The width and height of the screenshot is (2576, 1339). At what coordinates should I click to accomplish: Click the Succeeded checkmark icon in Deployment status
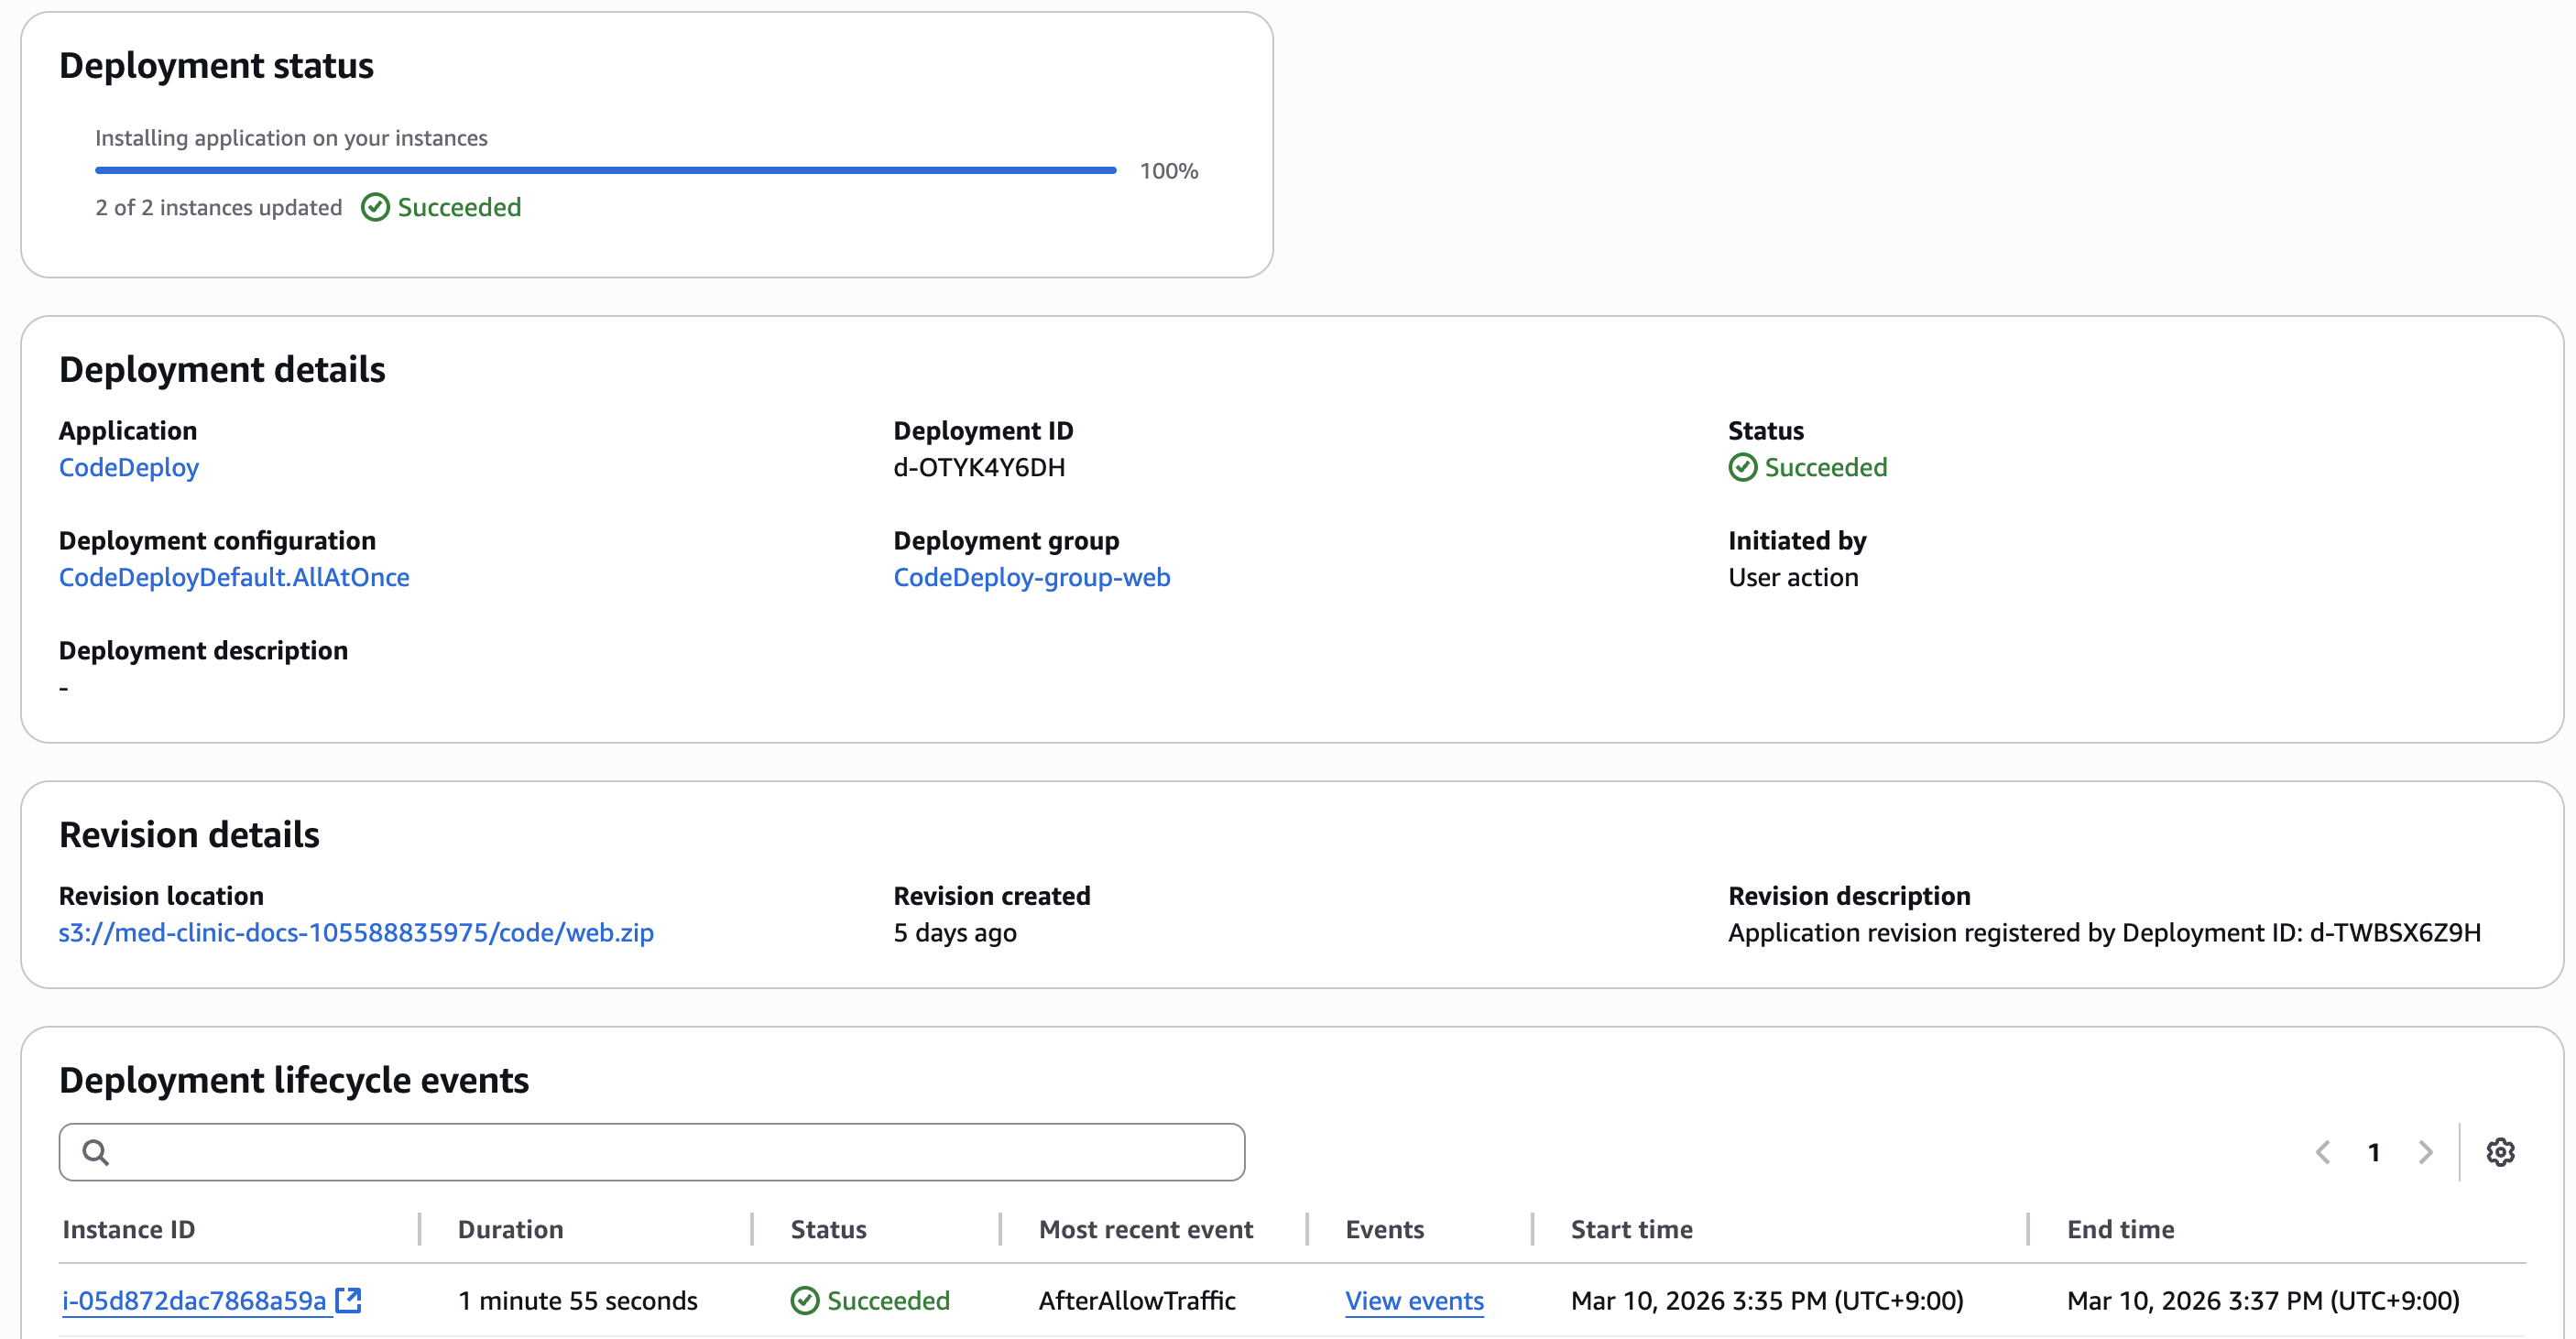[x=375, y=207]
